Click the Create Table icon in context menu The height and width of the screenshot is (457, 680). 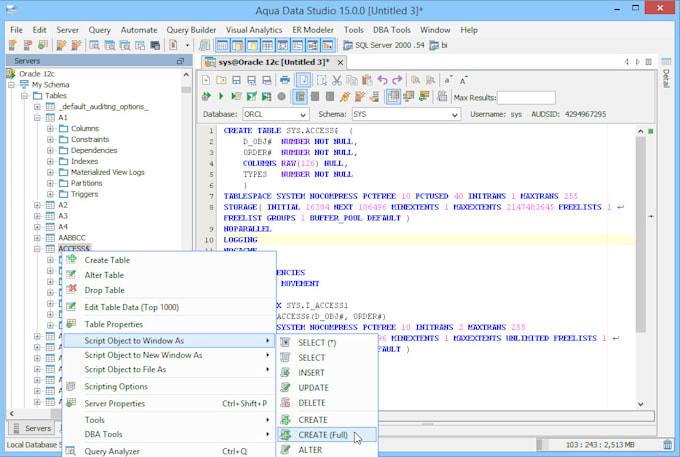click(71, 260)
